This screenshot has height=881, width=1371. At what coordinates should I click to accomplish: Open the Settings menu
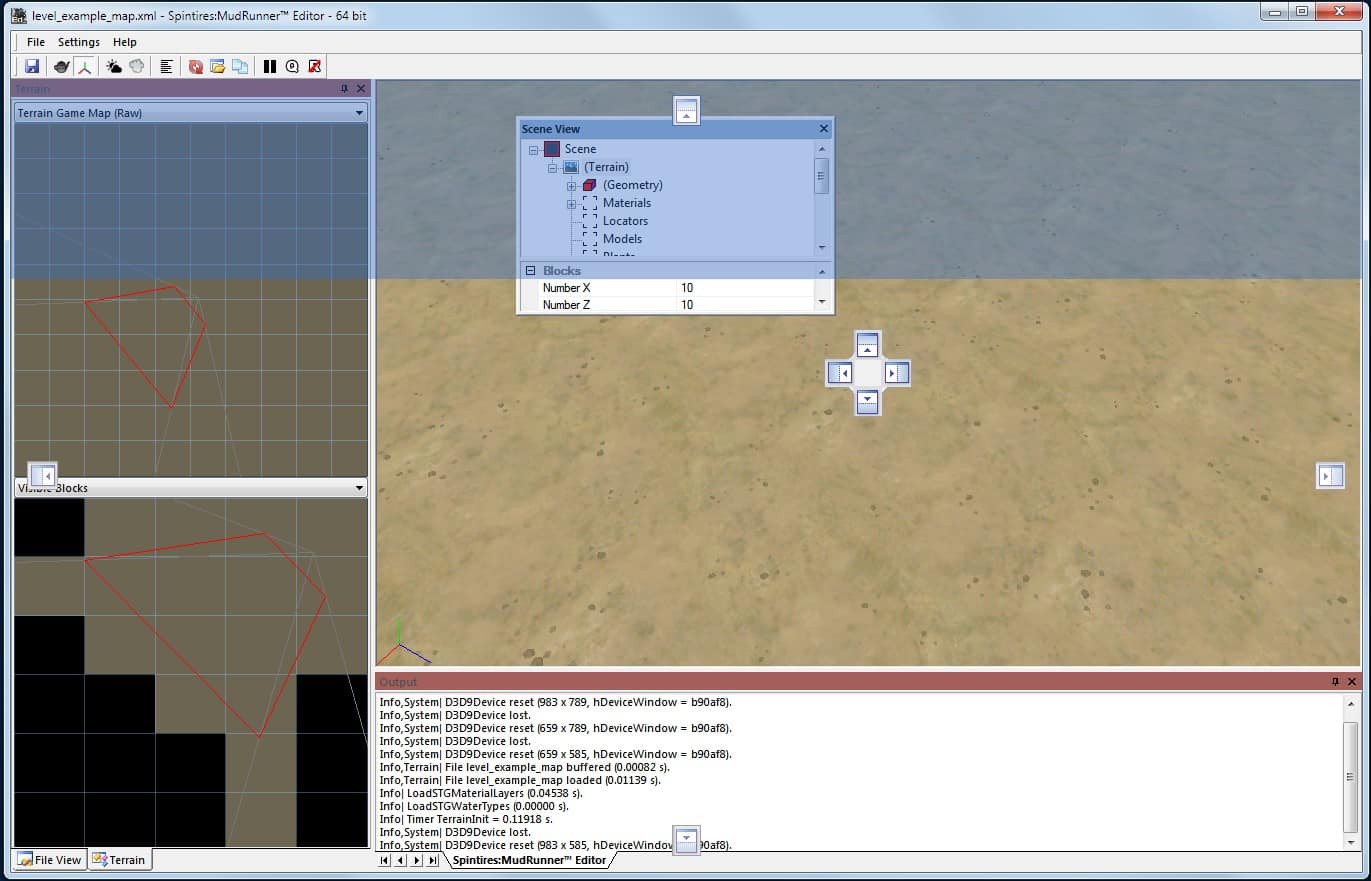[x=78, y=42]
